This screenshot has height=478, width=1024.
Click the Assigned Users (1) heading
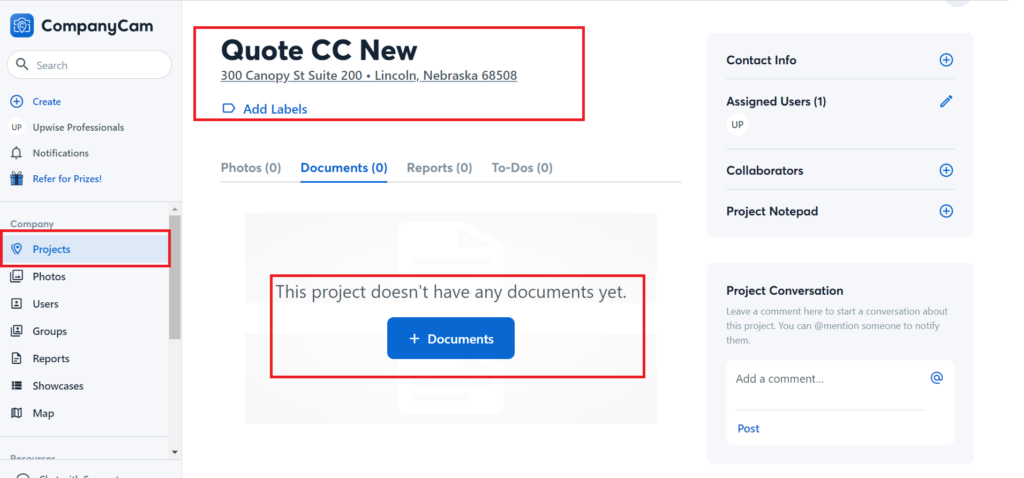pyautogui.click(x=776, y=101)
